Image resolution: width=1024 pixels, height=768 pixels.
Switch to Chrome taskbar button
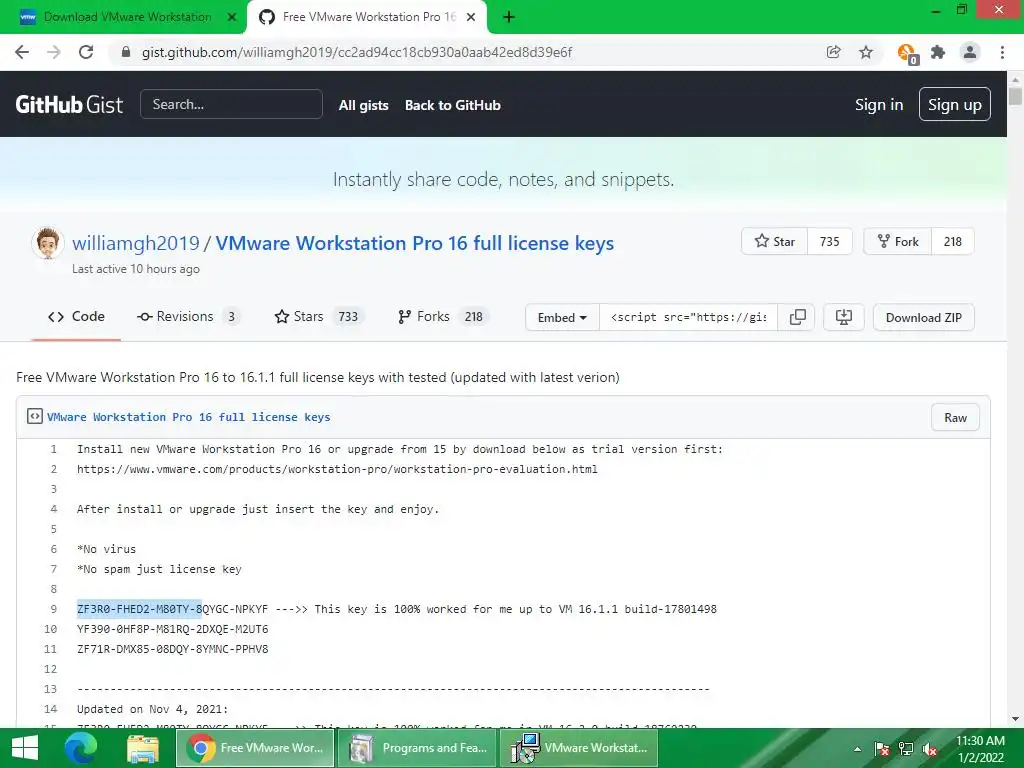(x=255, y=748)
